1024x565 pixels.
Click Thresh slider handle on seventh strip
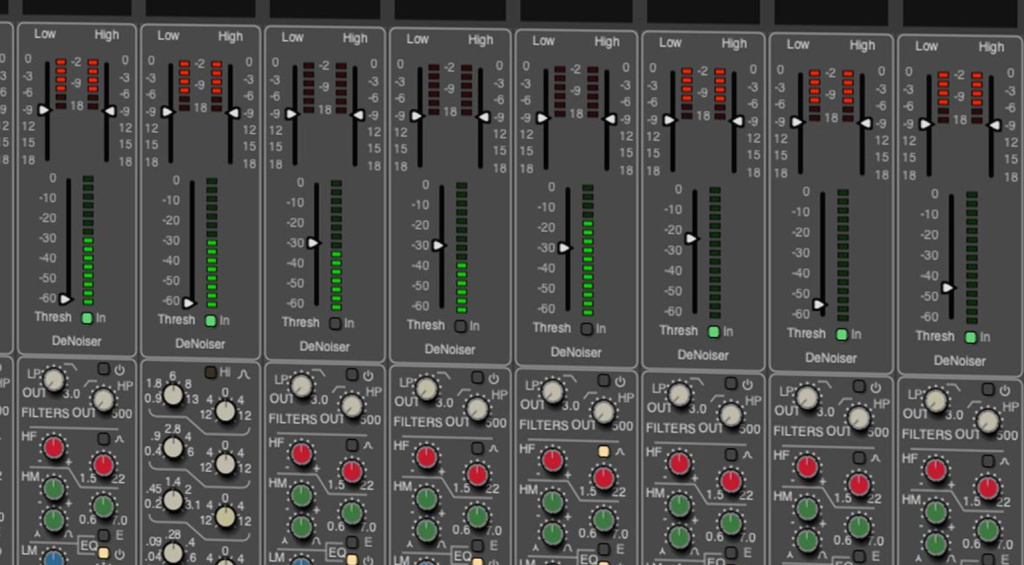pos(820,304)
